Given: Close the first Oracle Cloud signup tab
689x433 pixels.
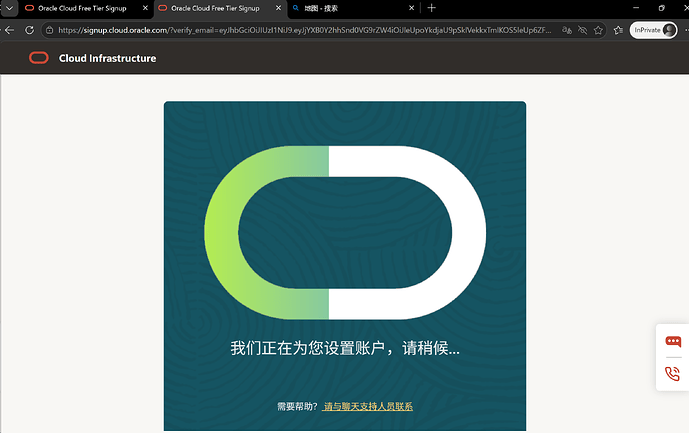Looking at the screenshot, I should (145, 8).
